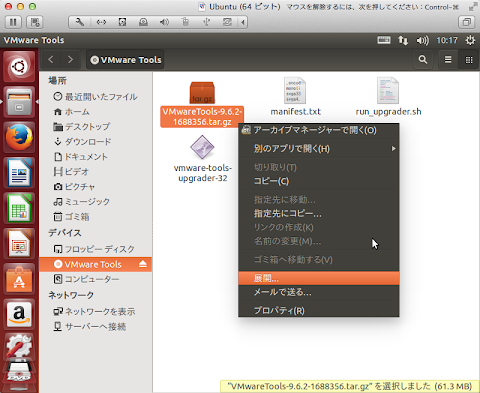
Task: Choose Send by mail from context menu
Action: pos(319,292)
